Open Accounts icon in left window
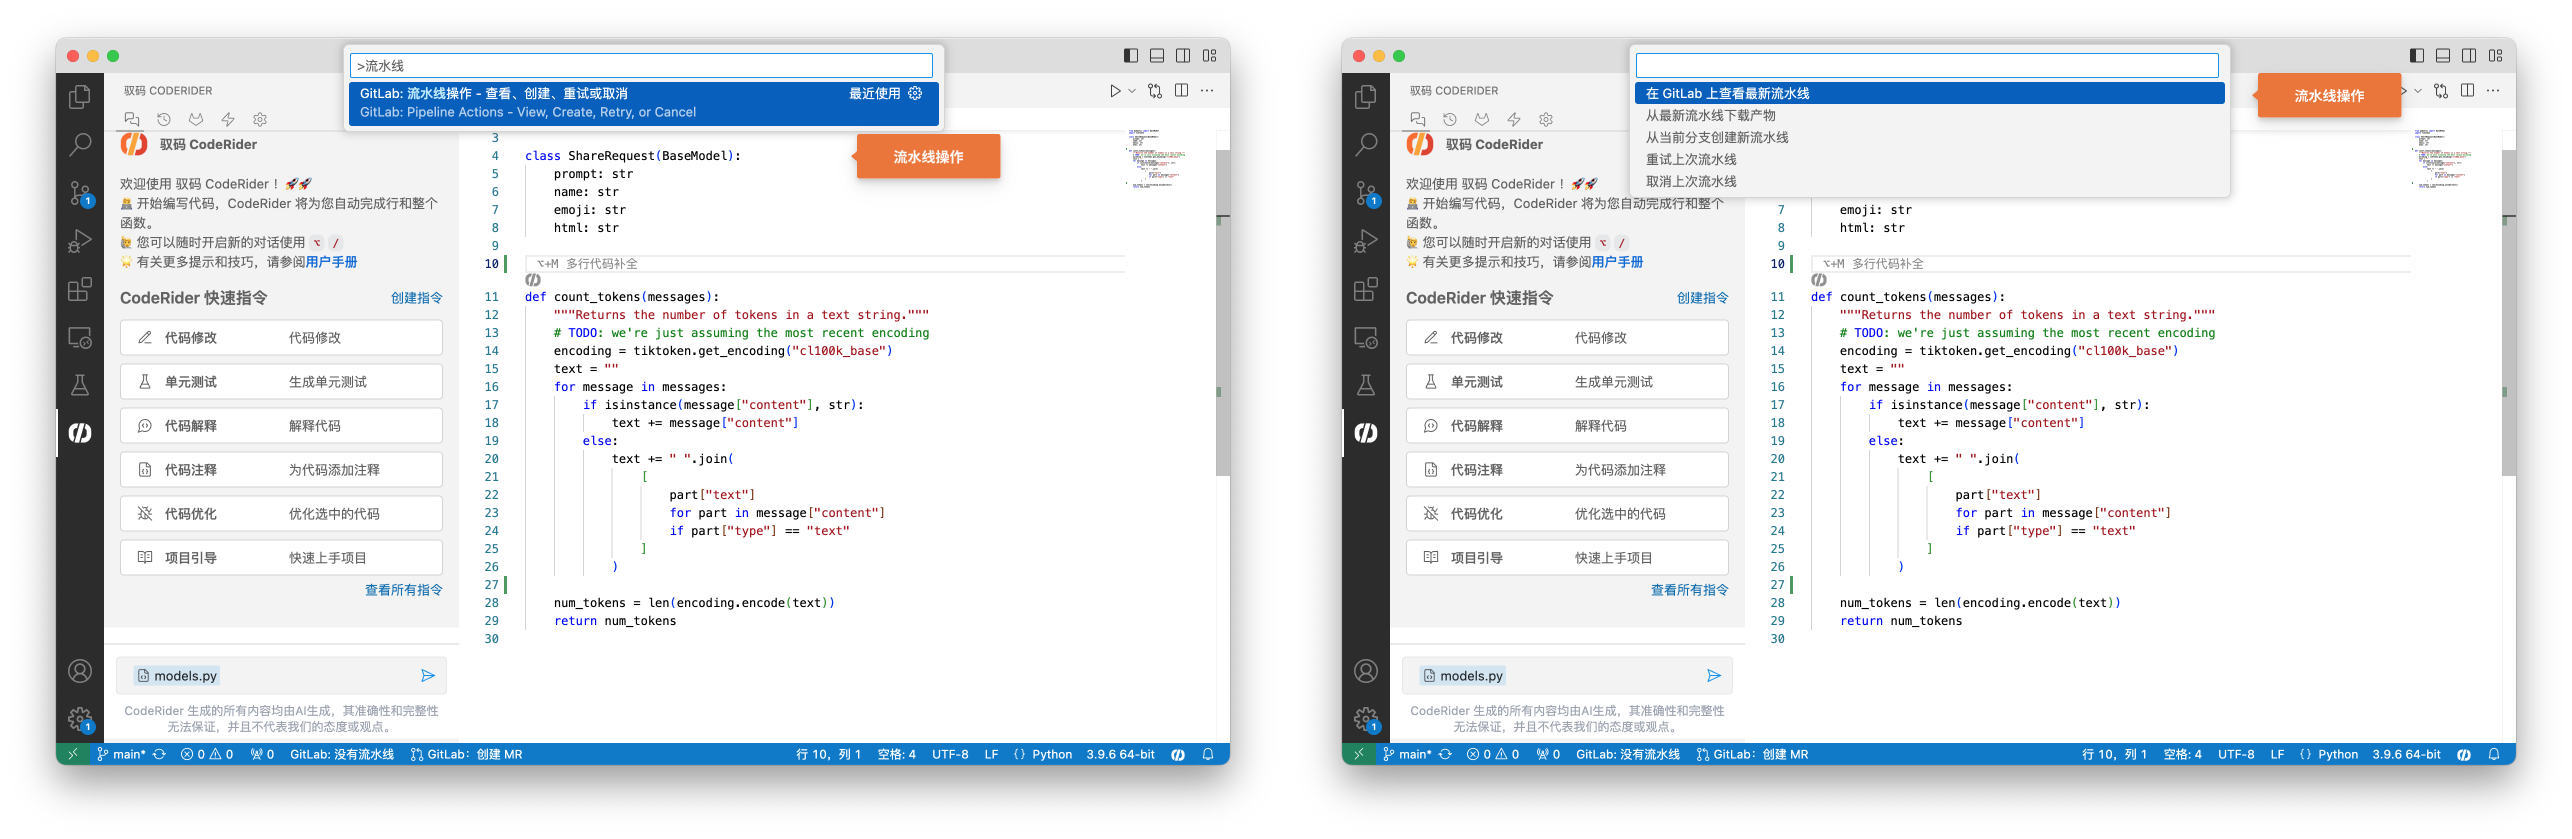Screen dimensions: 2572x839 click(x=79, y=671)
